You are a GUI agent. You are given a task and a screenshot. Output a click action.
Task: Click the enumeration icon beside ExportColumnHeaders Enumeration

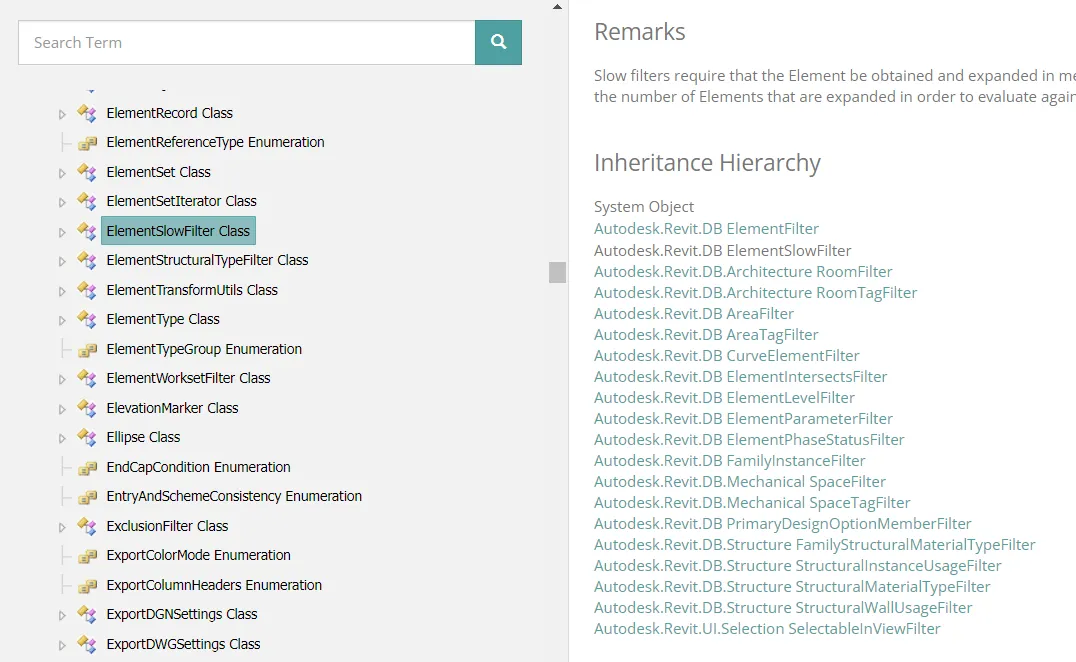87,586
